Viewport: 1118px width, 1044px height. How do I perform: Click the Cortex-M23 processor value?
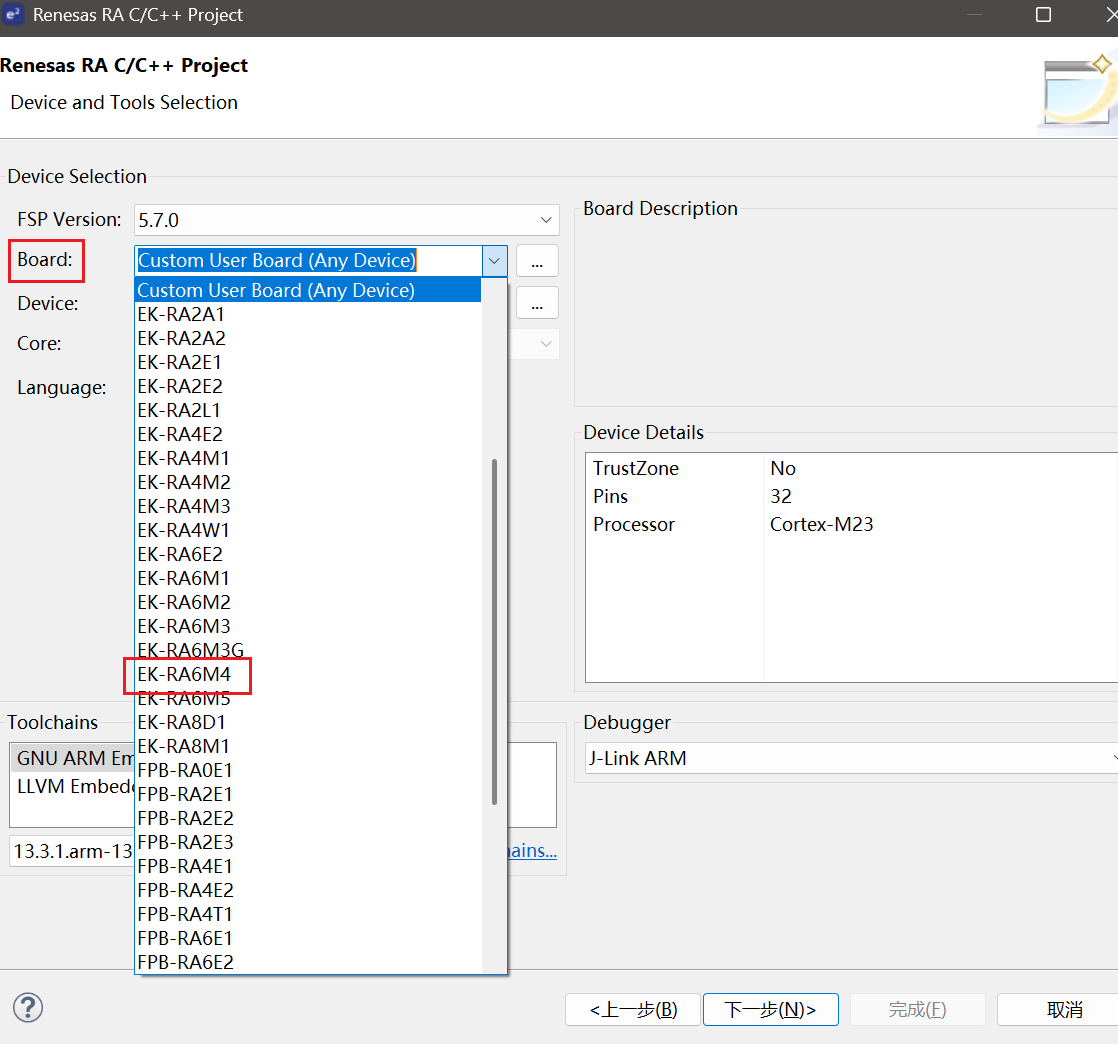point(821,524)
